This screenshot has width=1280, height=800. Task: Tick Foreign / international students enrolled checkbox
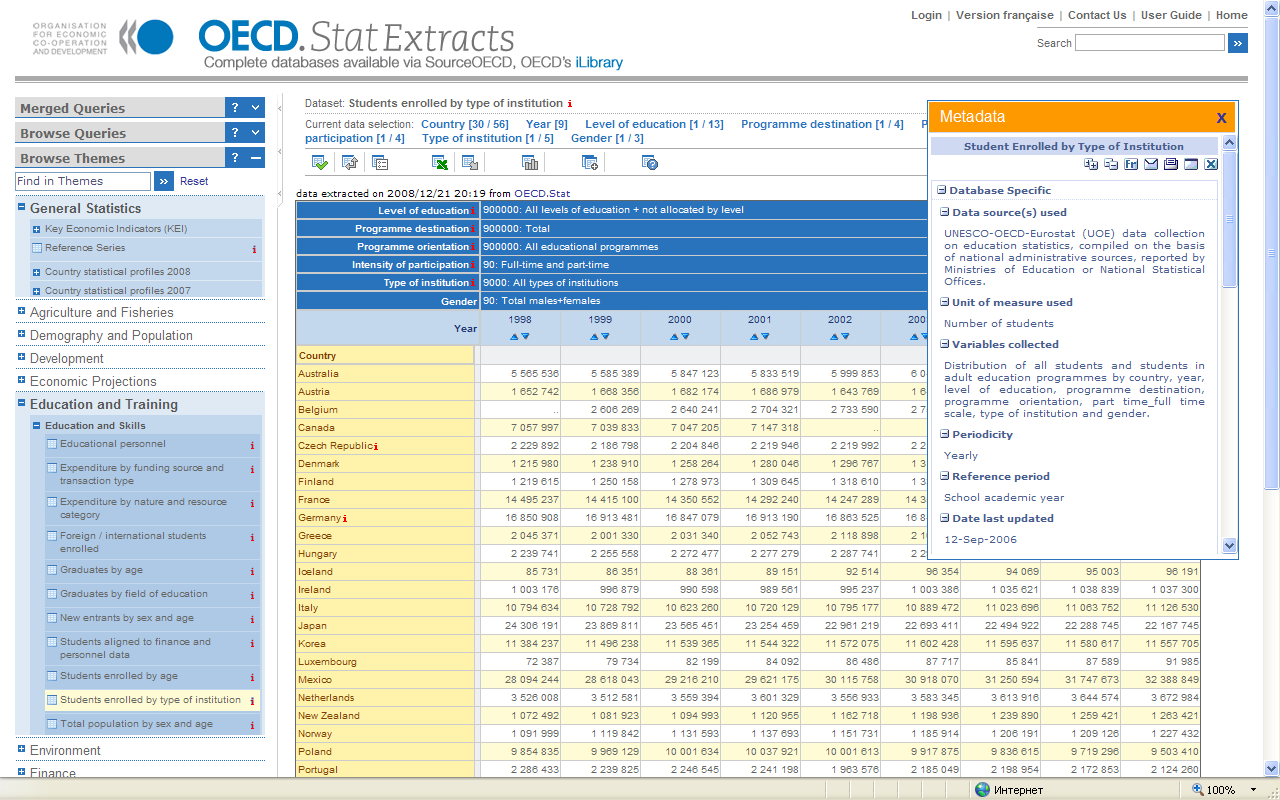click(x=52, y=536)
